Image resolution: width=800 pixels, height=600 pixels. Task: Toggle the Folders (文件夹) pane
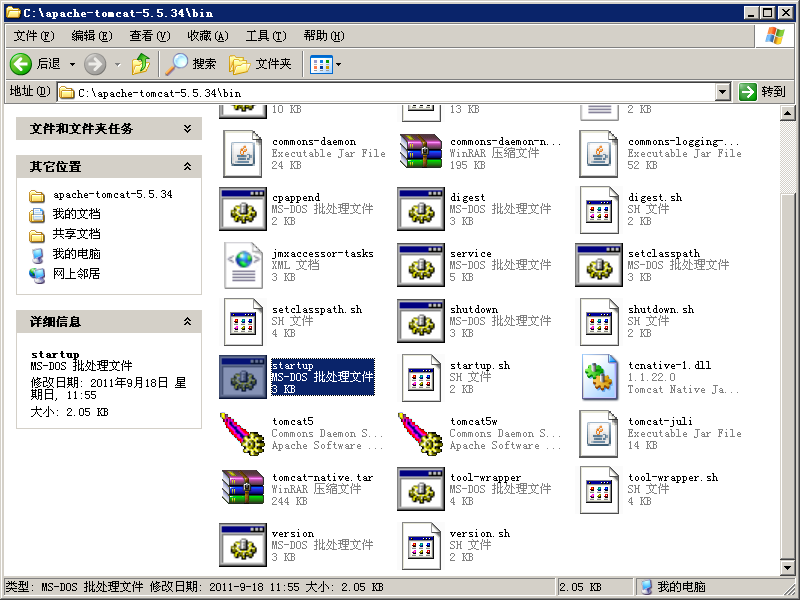click(260, 64)
